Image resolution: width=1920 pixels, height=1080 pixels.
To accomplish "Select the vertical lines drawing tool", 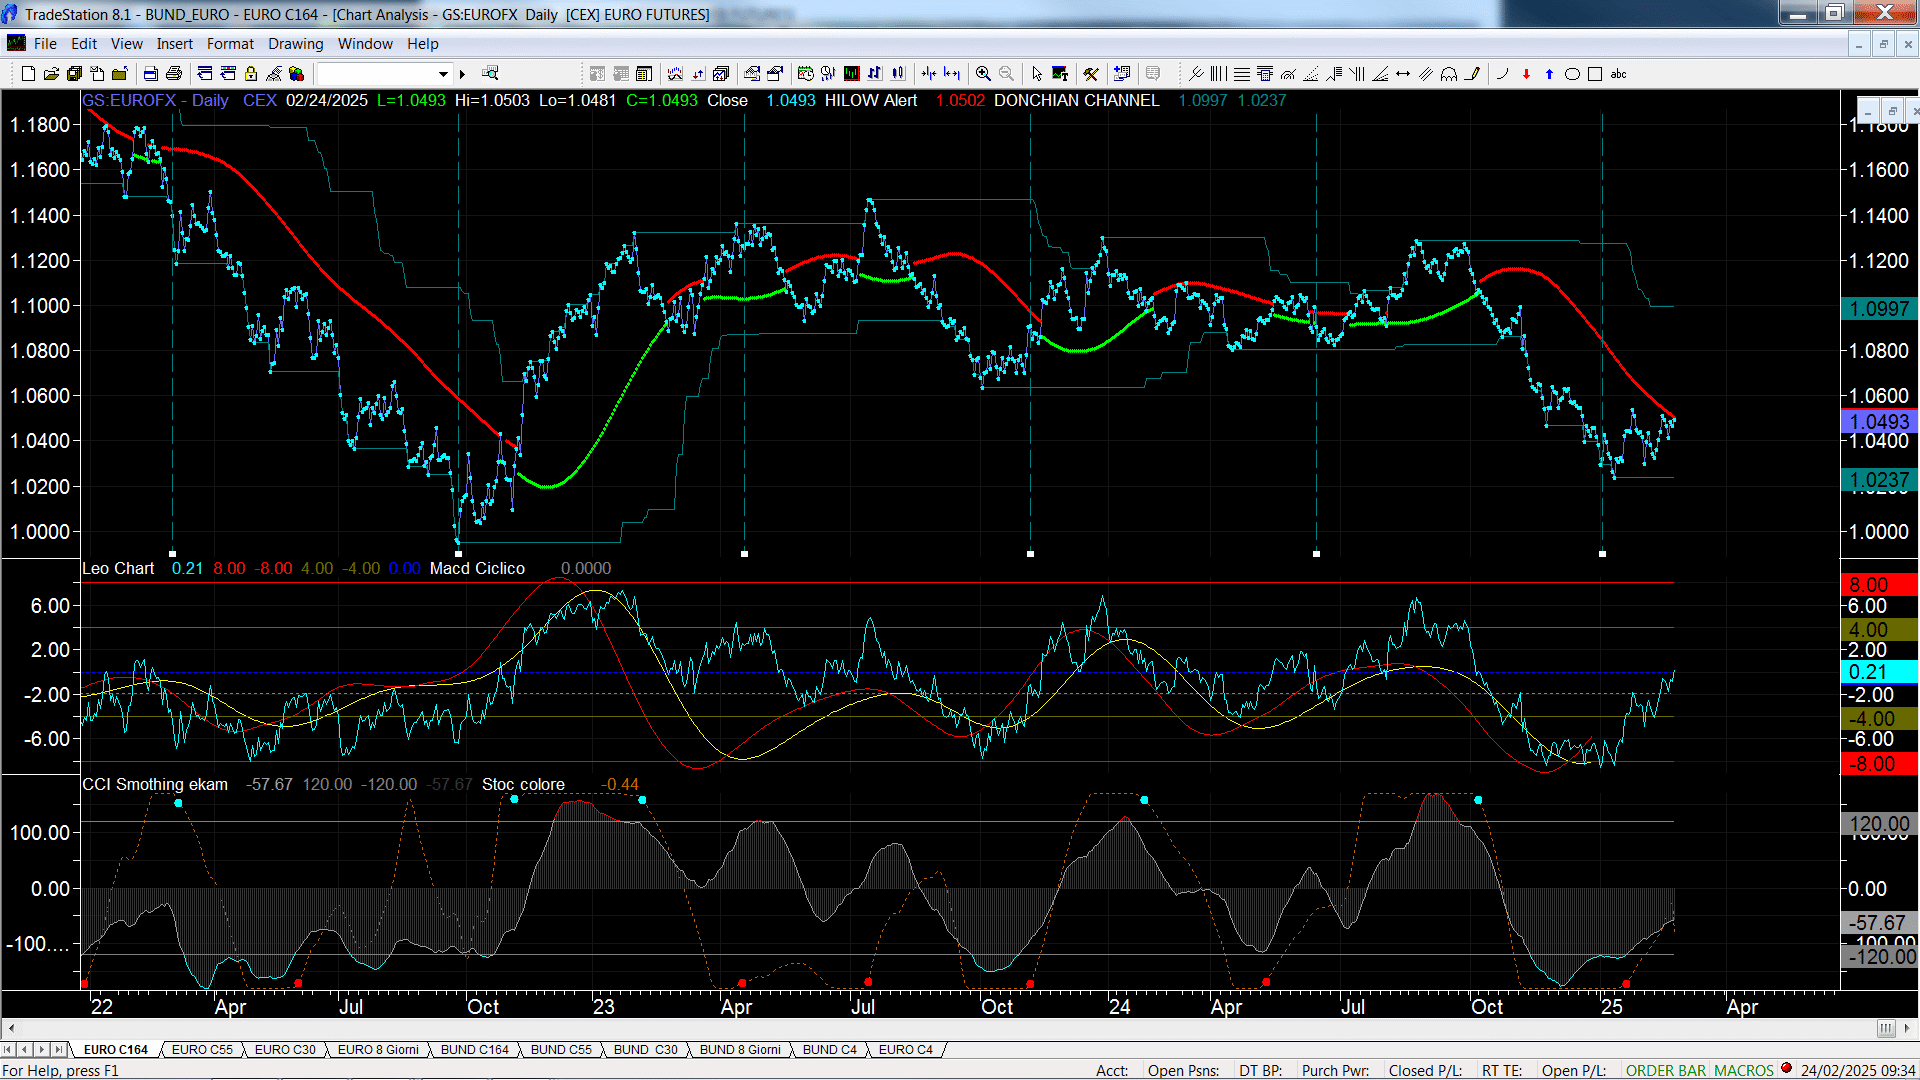I will point(1218,74).
